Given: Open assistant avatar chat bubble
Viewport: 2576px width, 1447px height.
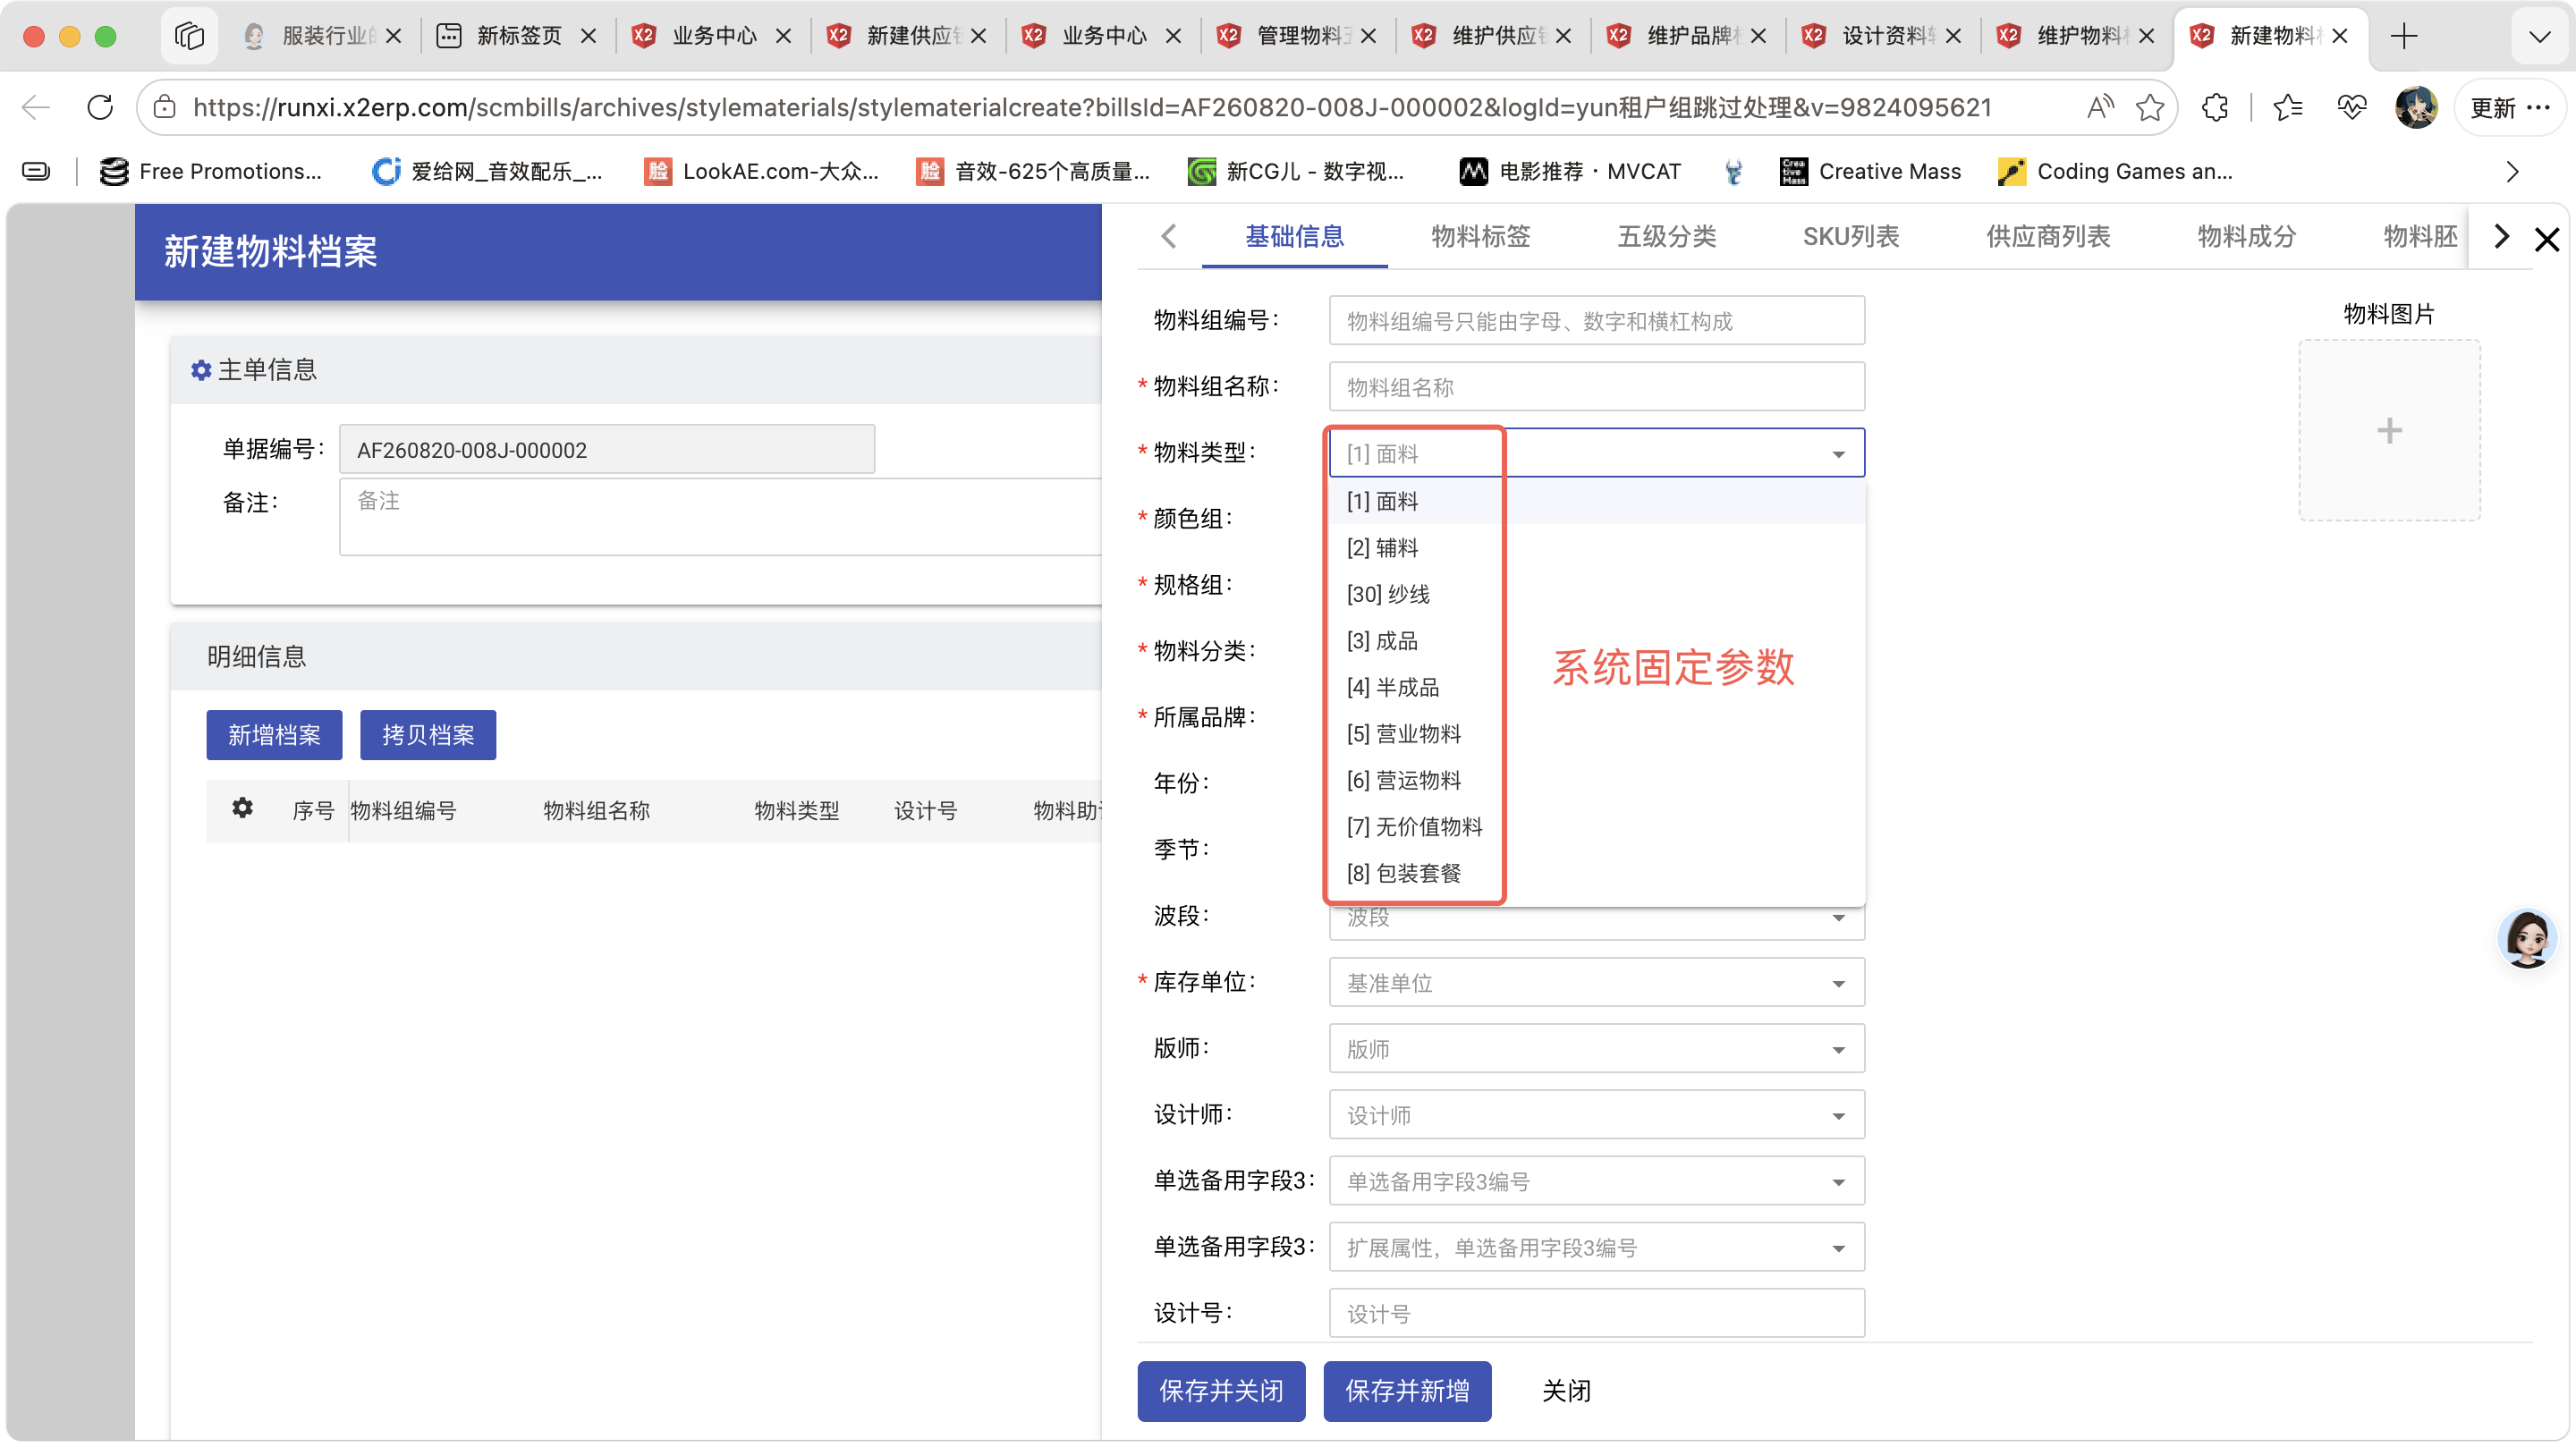Looking at the screenshot, I should coord(2527,938).
